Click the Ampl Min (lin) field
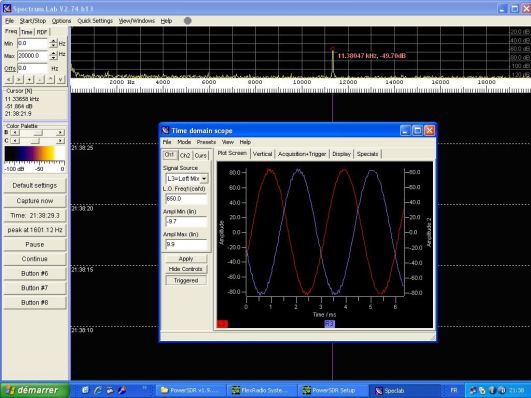Image resolution: width=531 pixels, height=398 pixels. tap(186, 222)
